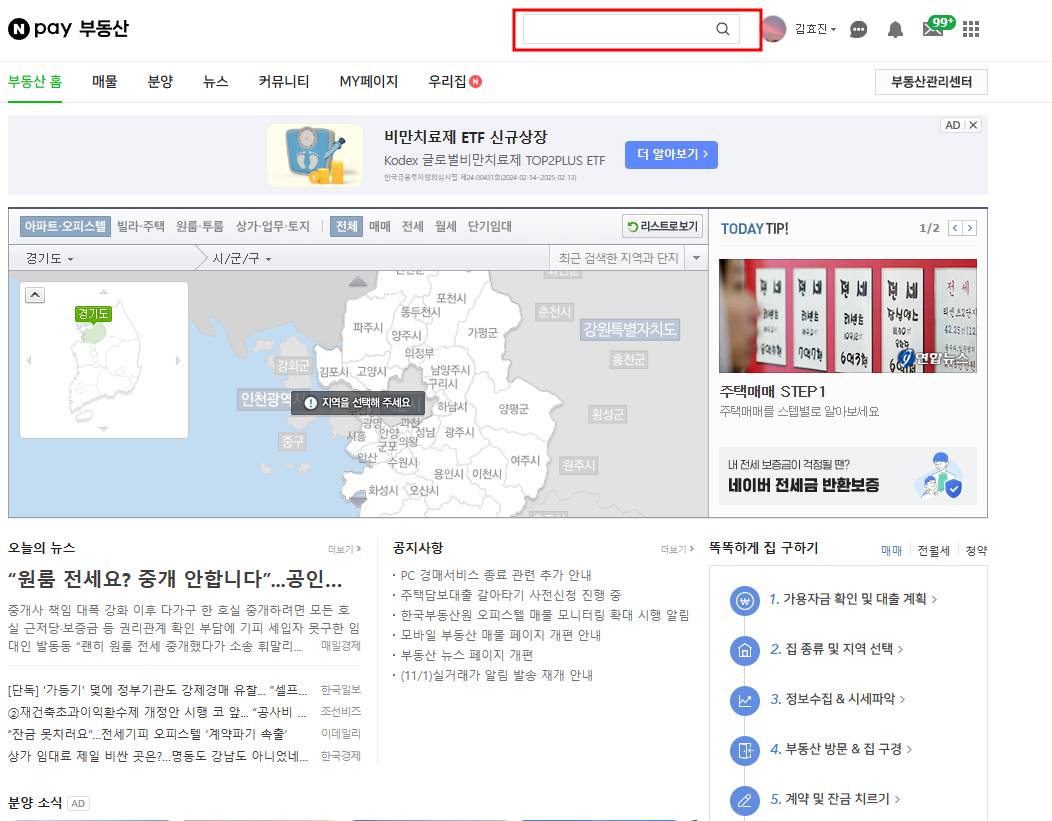Click the 경기도 marker on mini map
This screenshot has height=821, width=1052.
[x=93, y=314]
